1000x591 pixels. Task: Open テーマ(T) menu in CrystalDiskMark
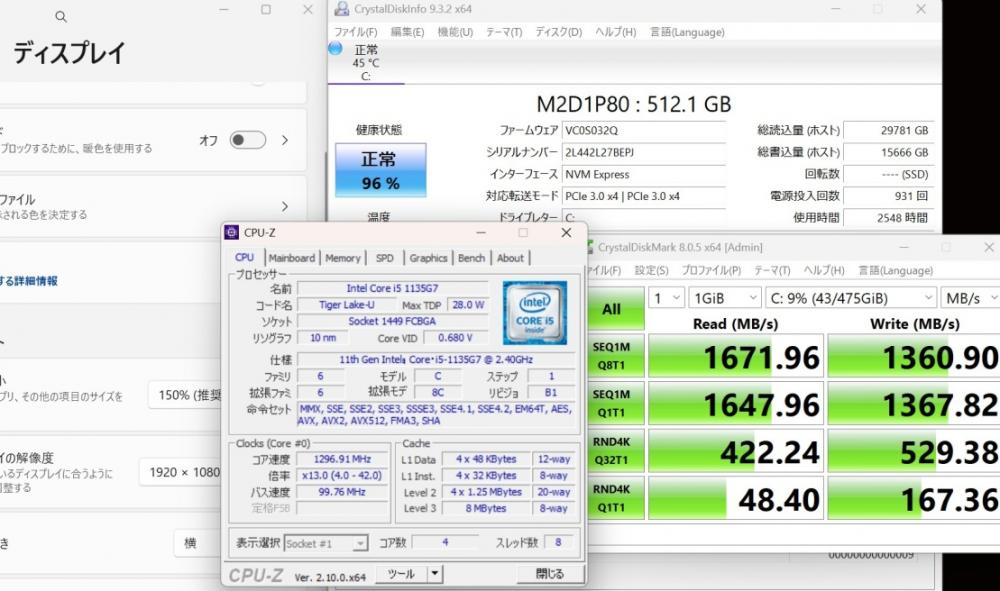[772, 270]
